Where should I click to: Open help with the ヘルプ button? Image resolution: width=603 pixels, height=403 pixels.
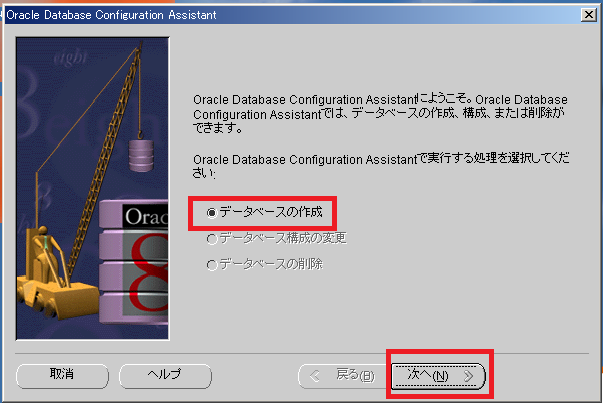[165, 376]
